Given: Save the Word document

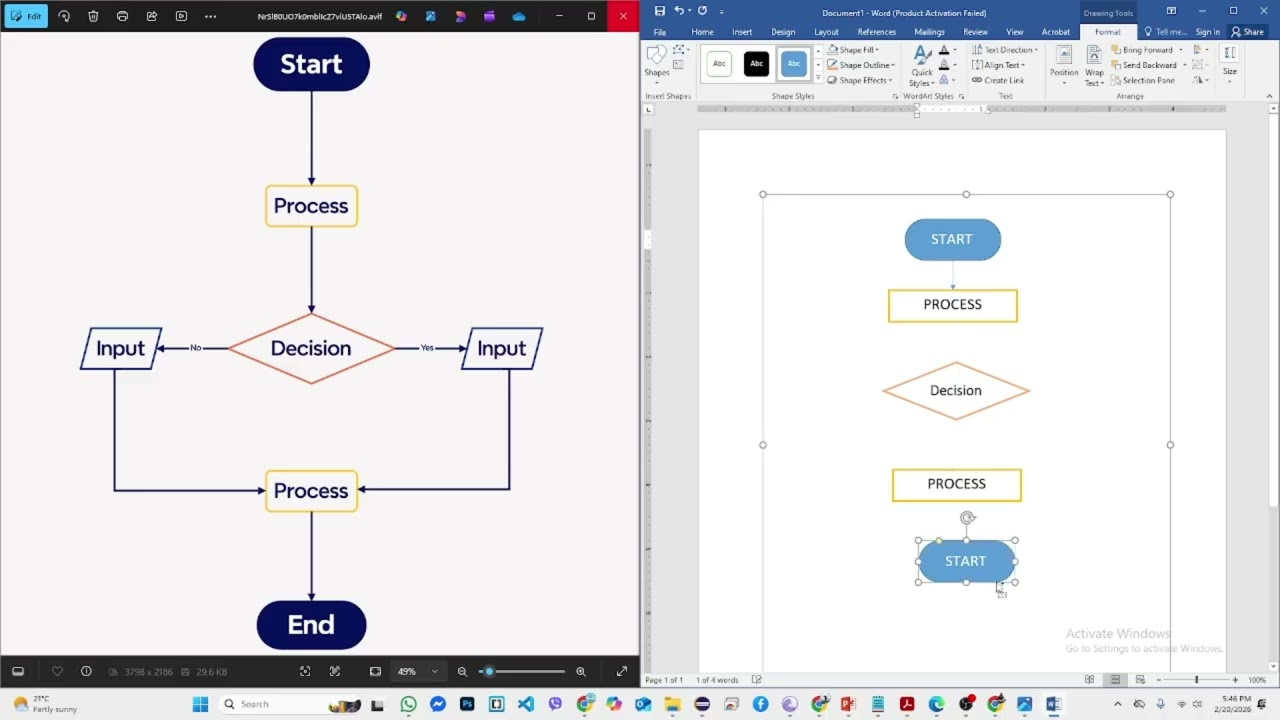Looking at the screenshot, I should click(x=660, y=11).
